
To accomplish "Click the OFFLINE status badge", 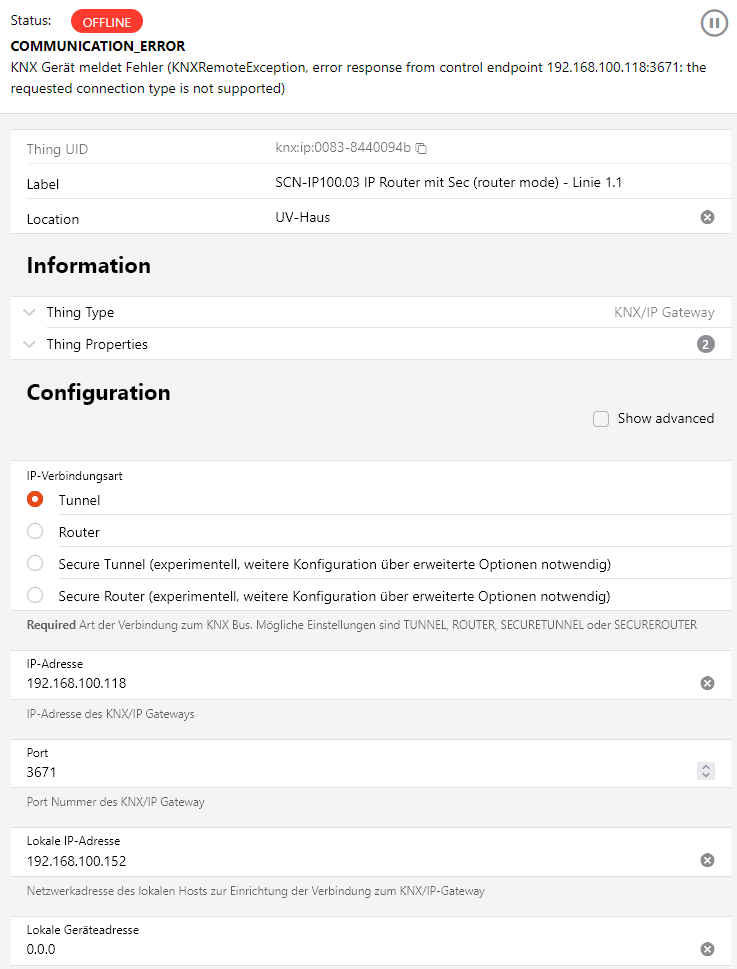I will pyautogui.click(x=107, y=21).
